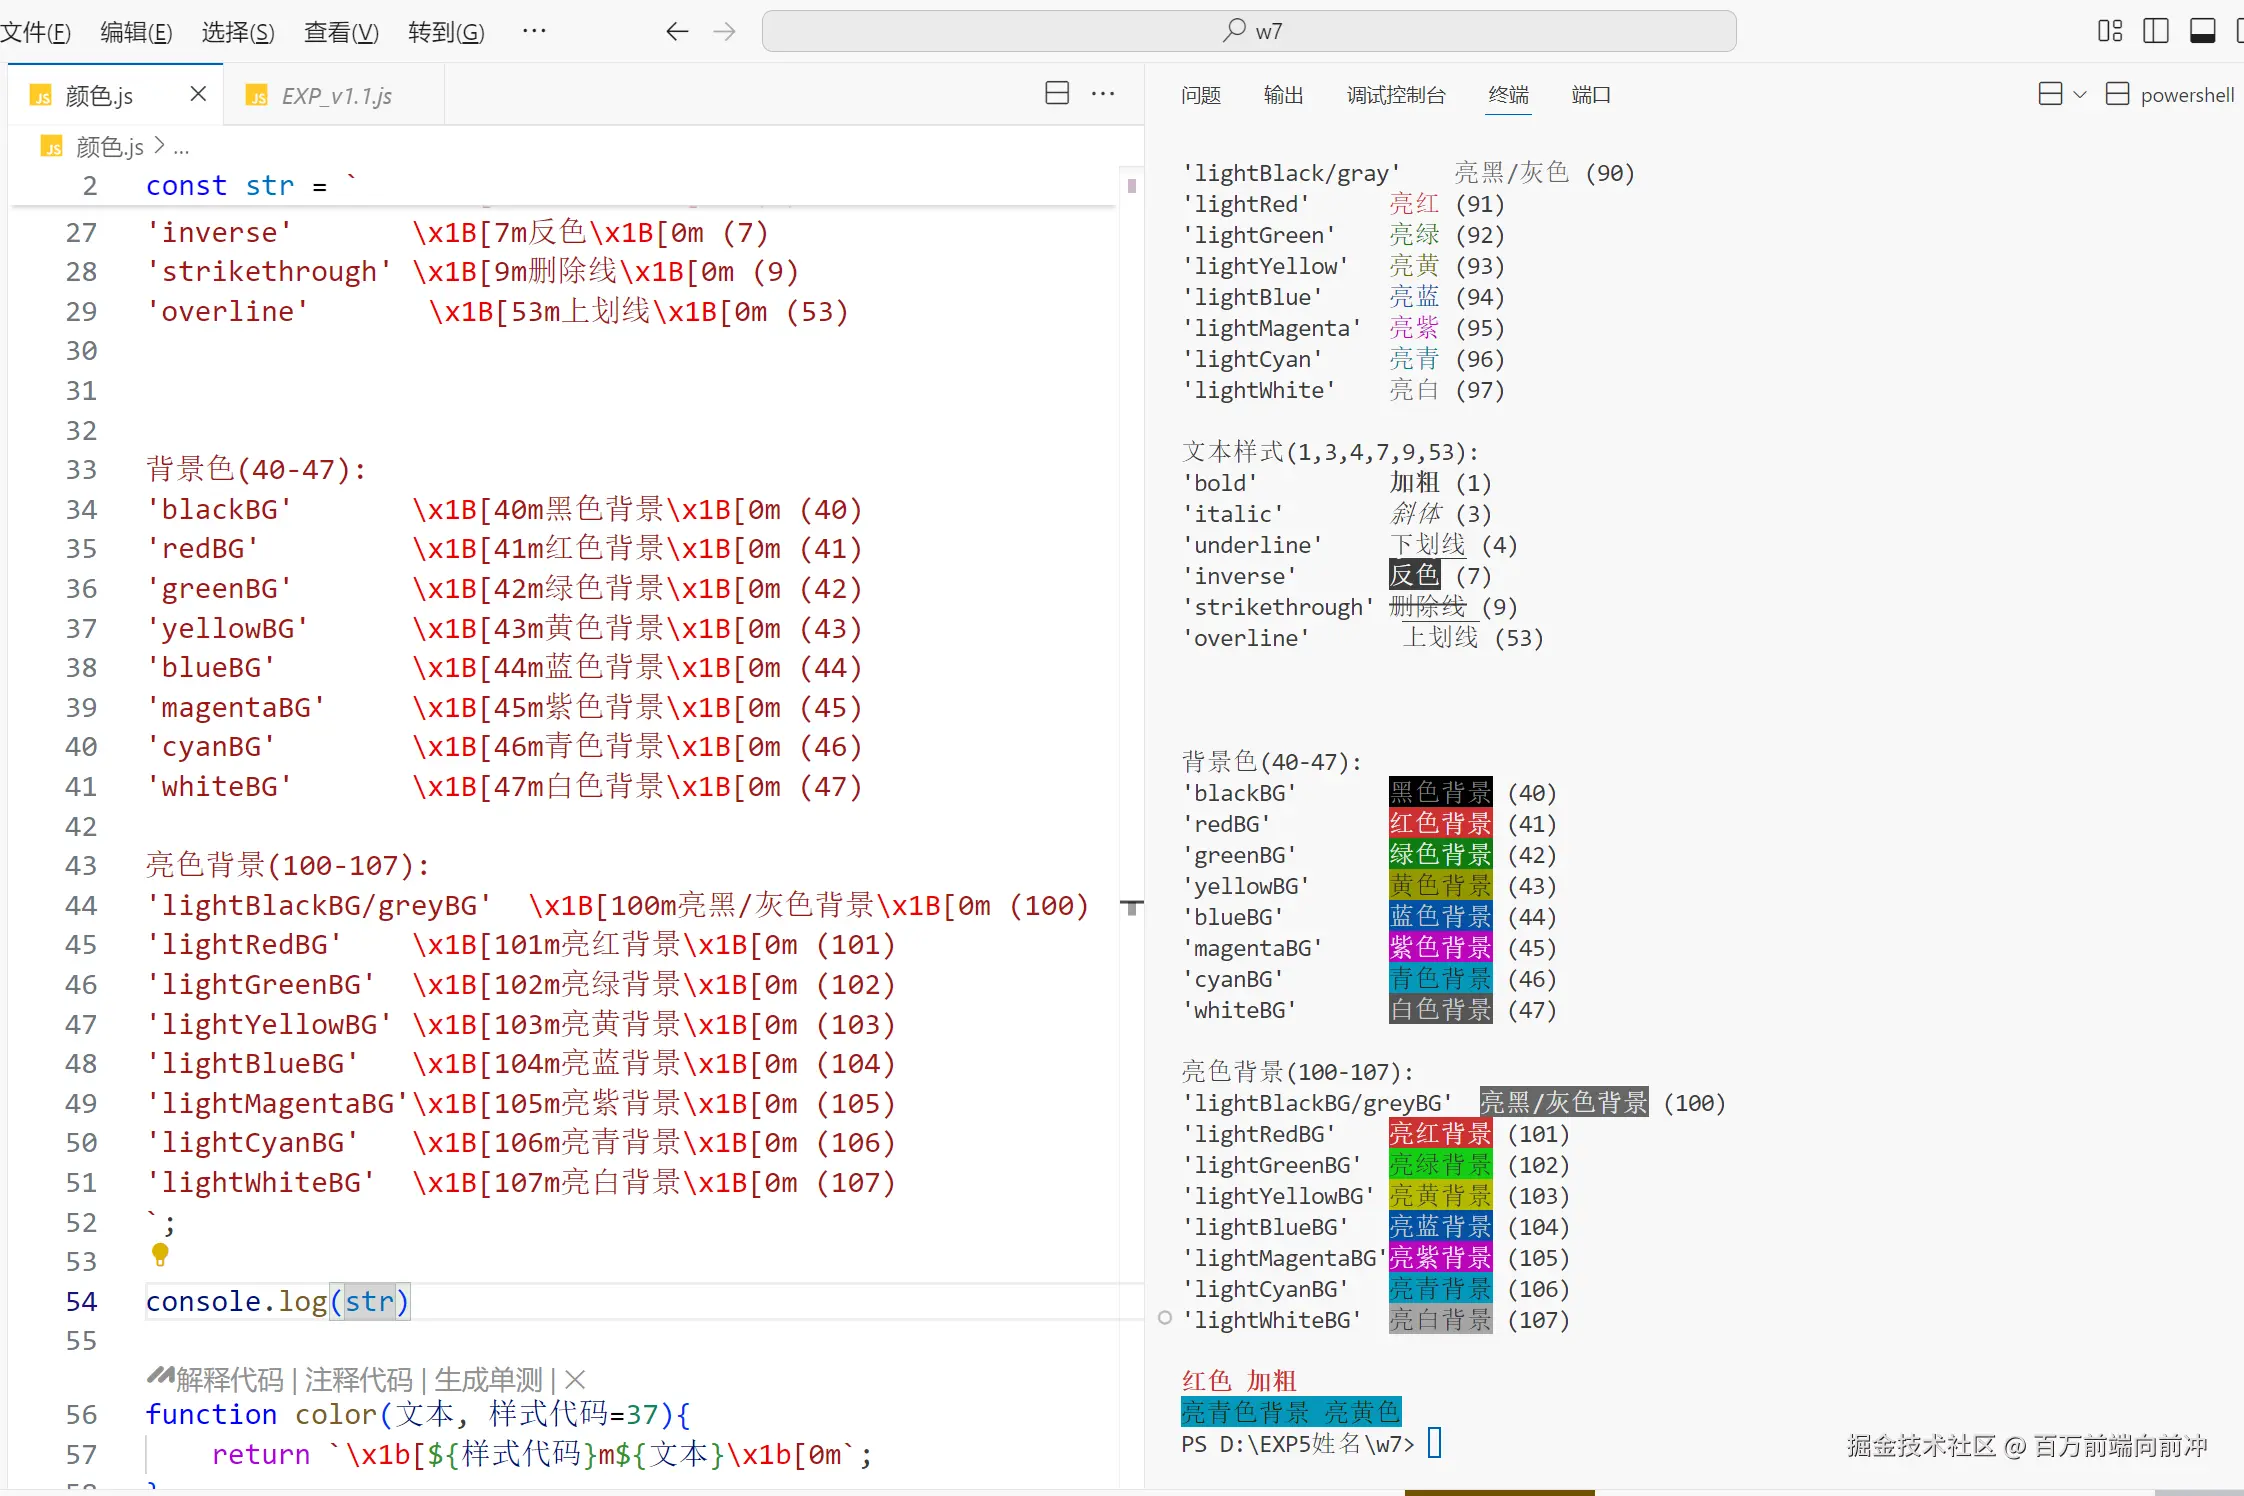Switch to the 输出 panel tab
The height and width of the screenshot is (1496, 2244).
(x=1283, y=95)
